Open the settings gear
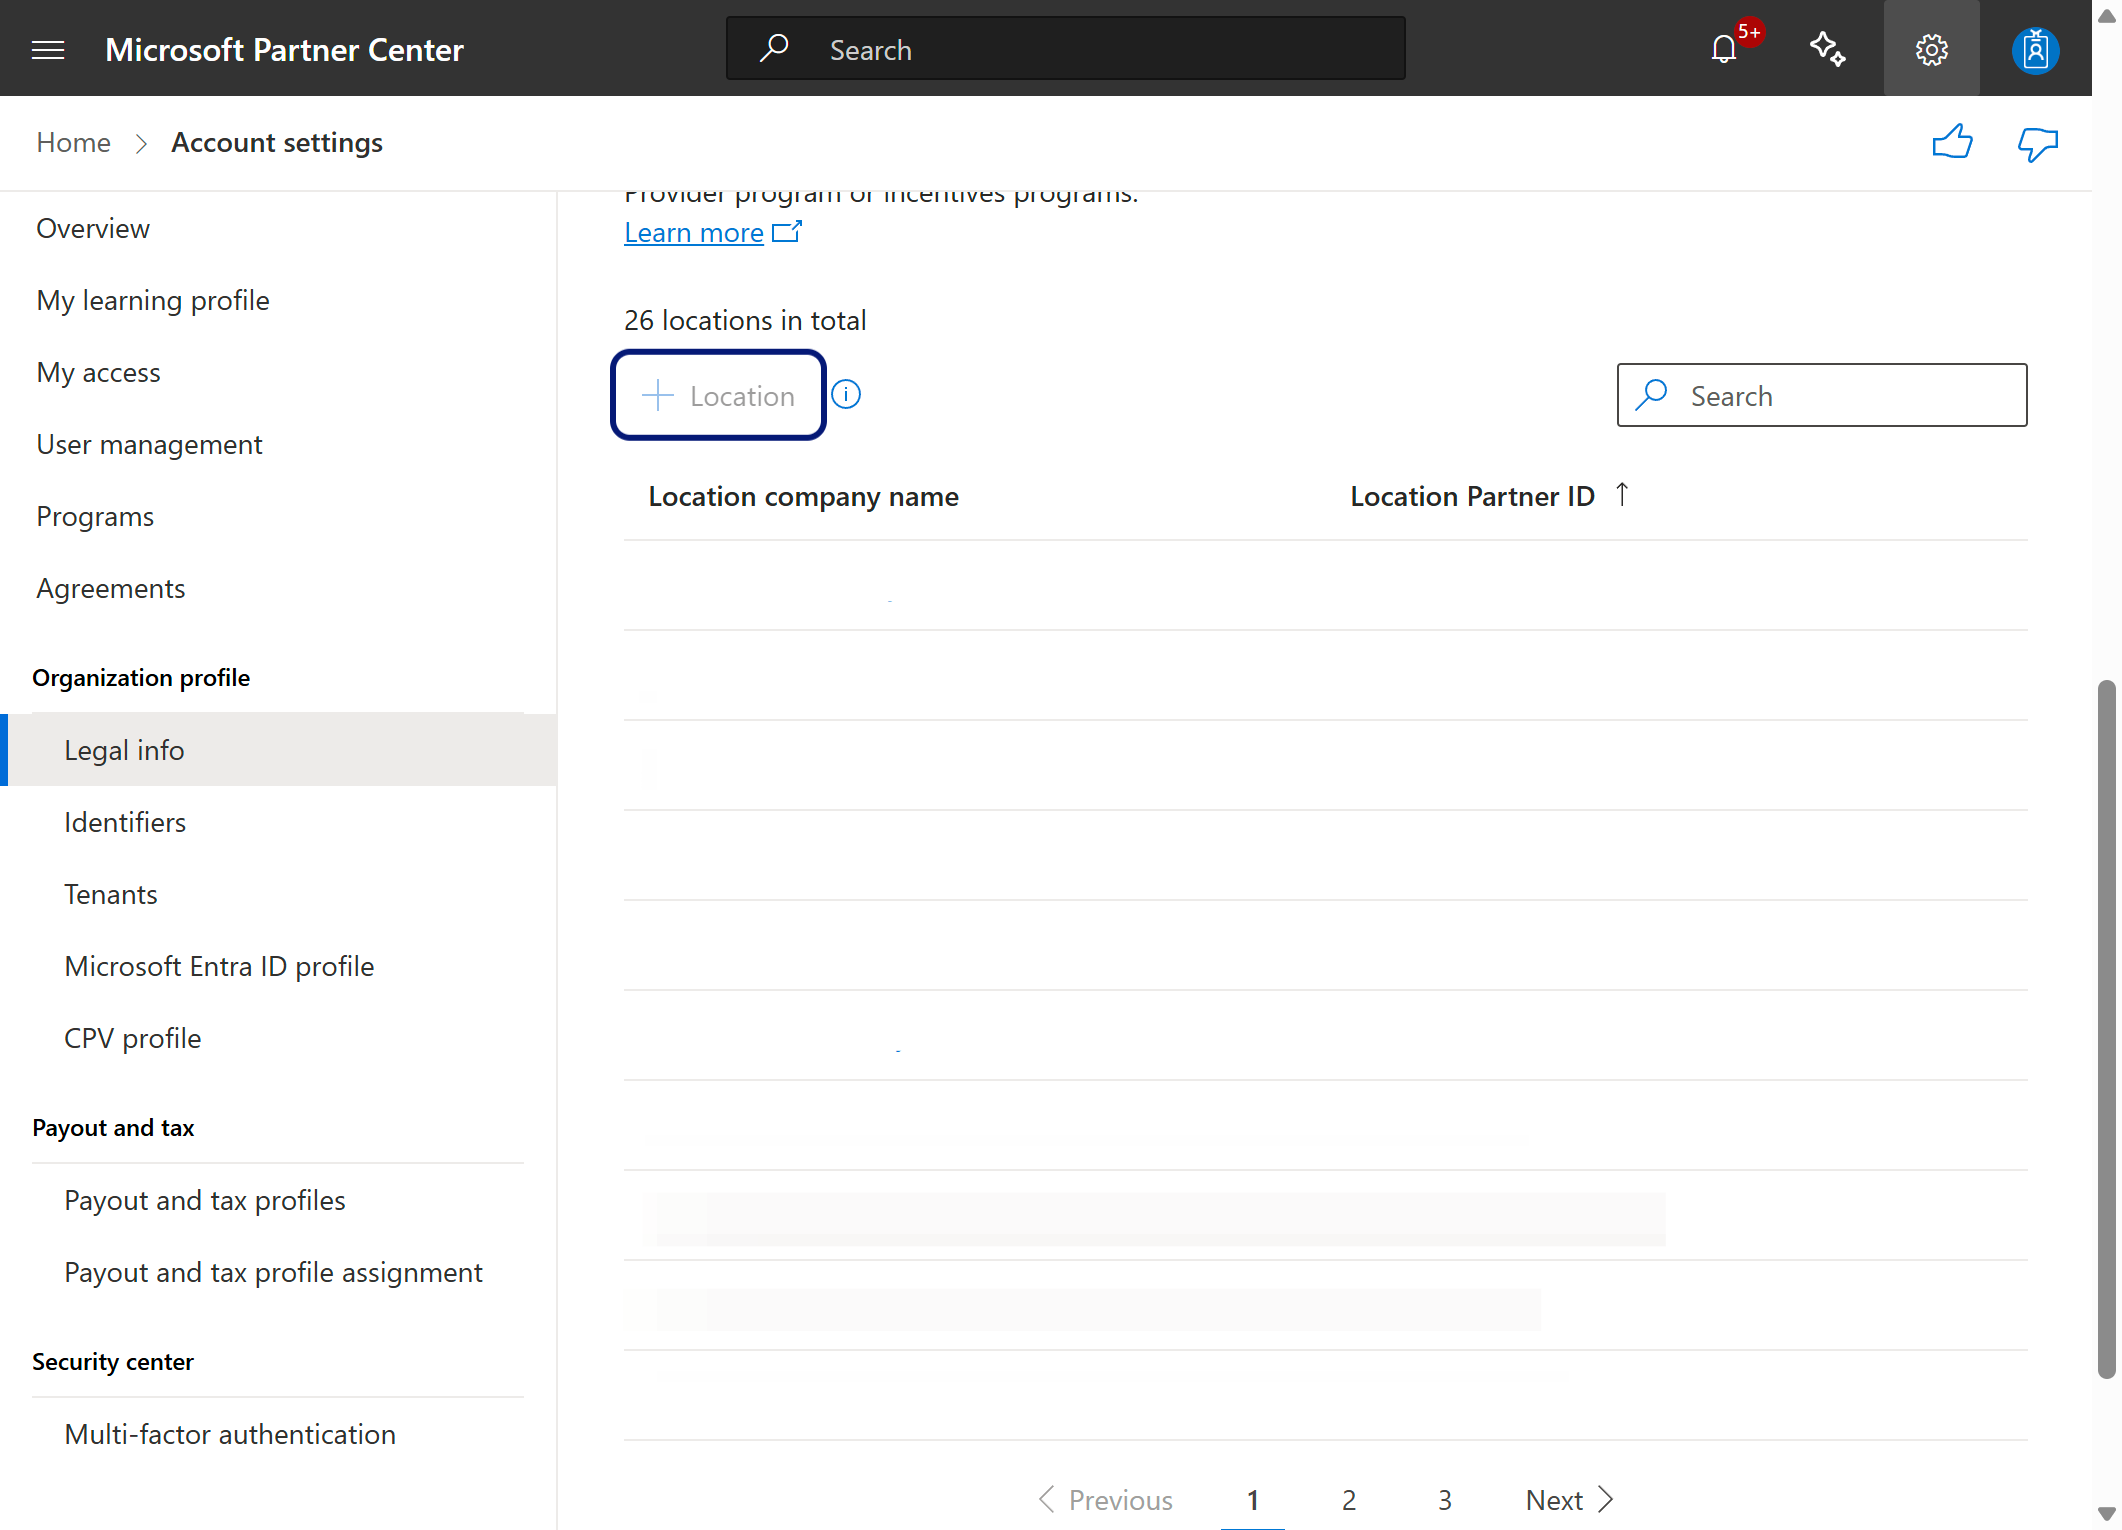2122x1530 pixels. [x=1931, y=49]
